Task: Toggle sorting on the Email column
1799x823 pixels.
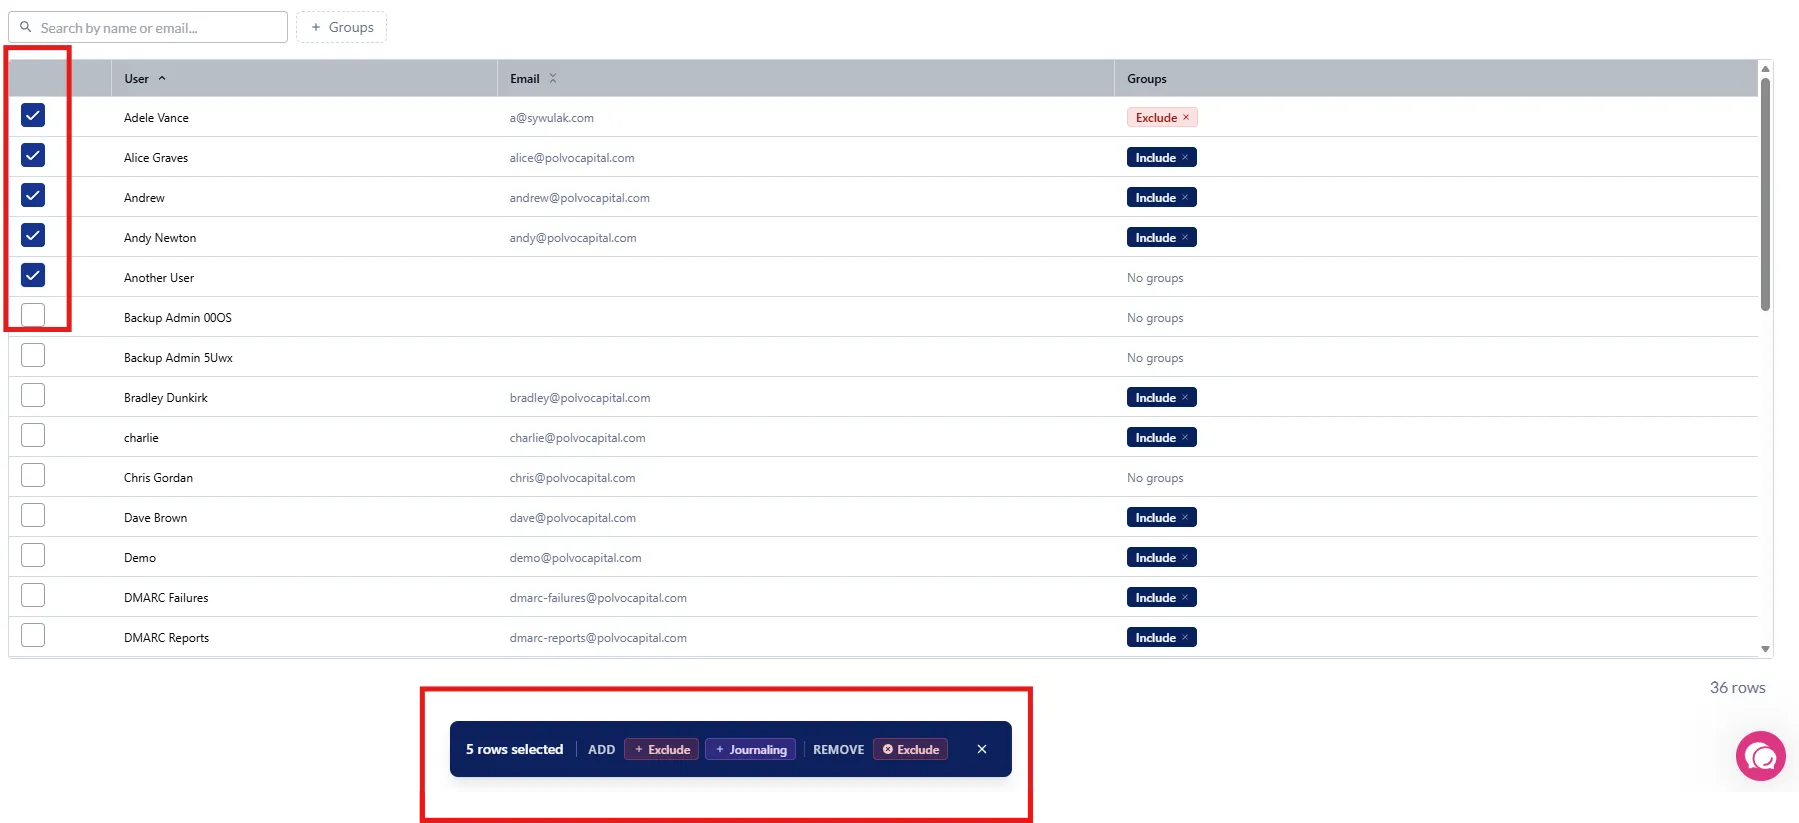Action: point(553,79)
